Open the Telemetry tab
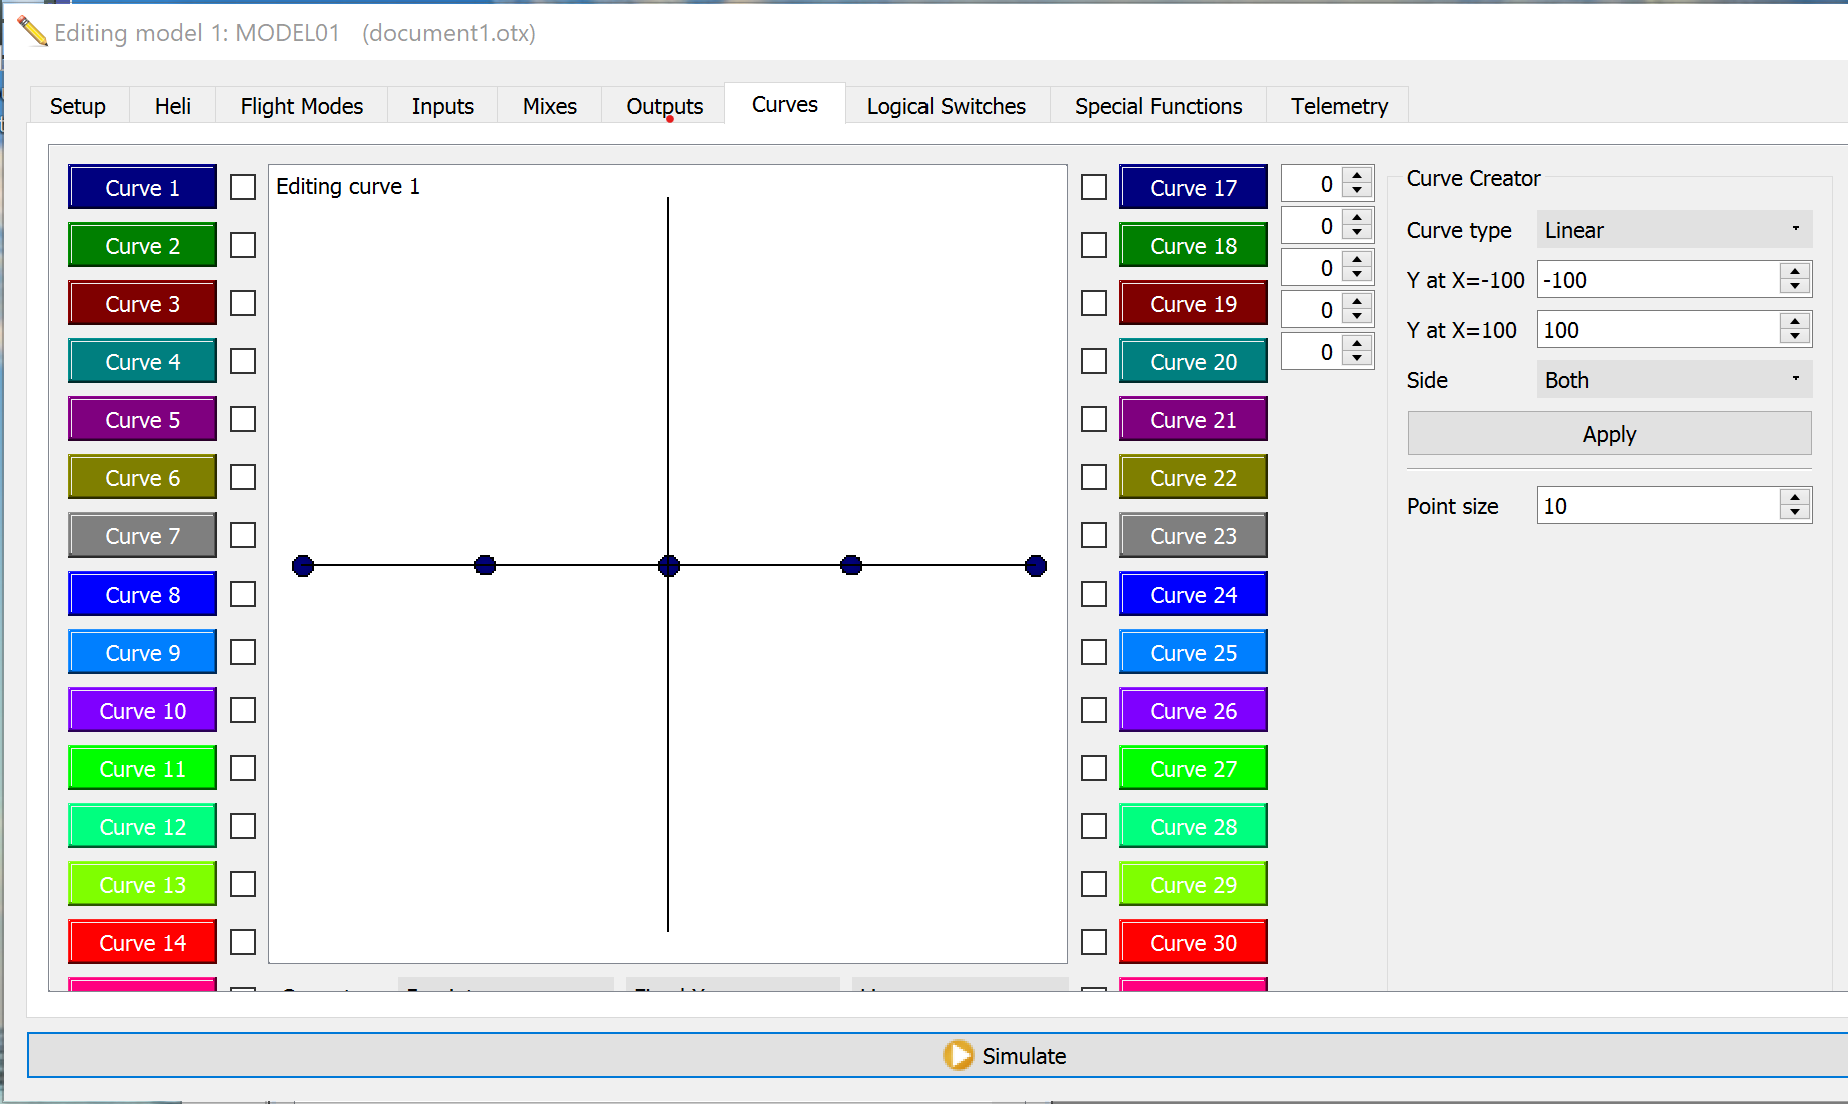This screenshot has width=1848, height=1104. coord(1338,106)
